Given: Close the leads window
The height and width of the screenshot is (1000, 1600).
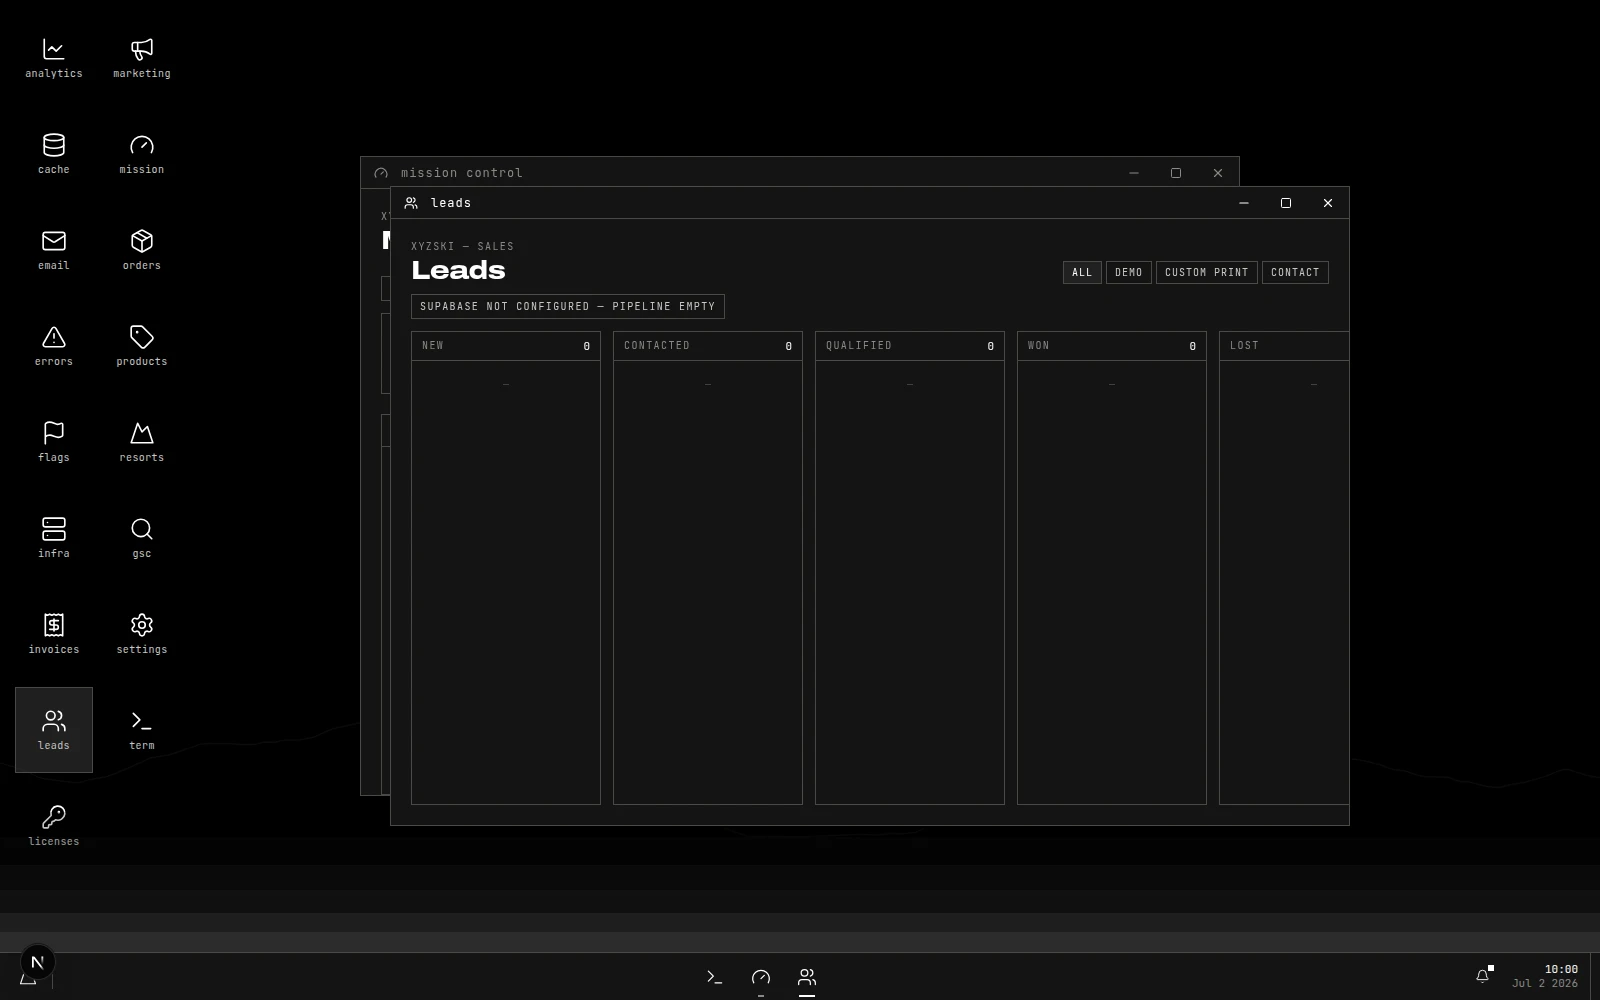Looking at the screenshot, I should [1328, 203].
